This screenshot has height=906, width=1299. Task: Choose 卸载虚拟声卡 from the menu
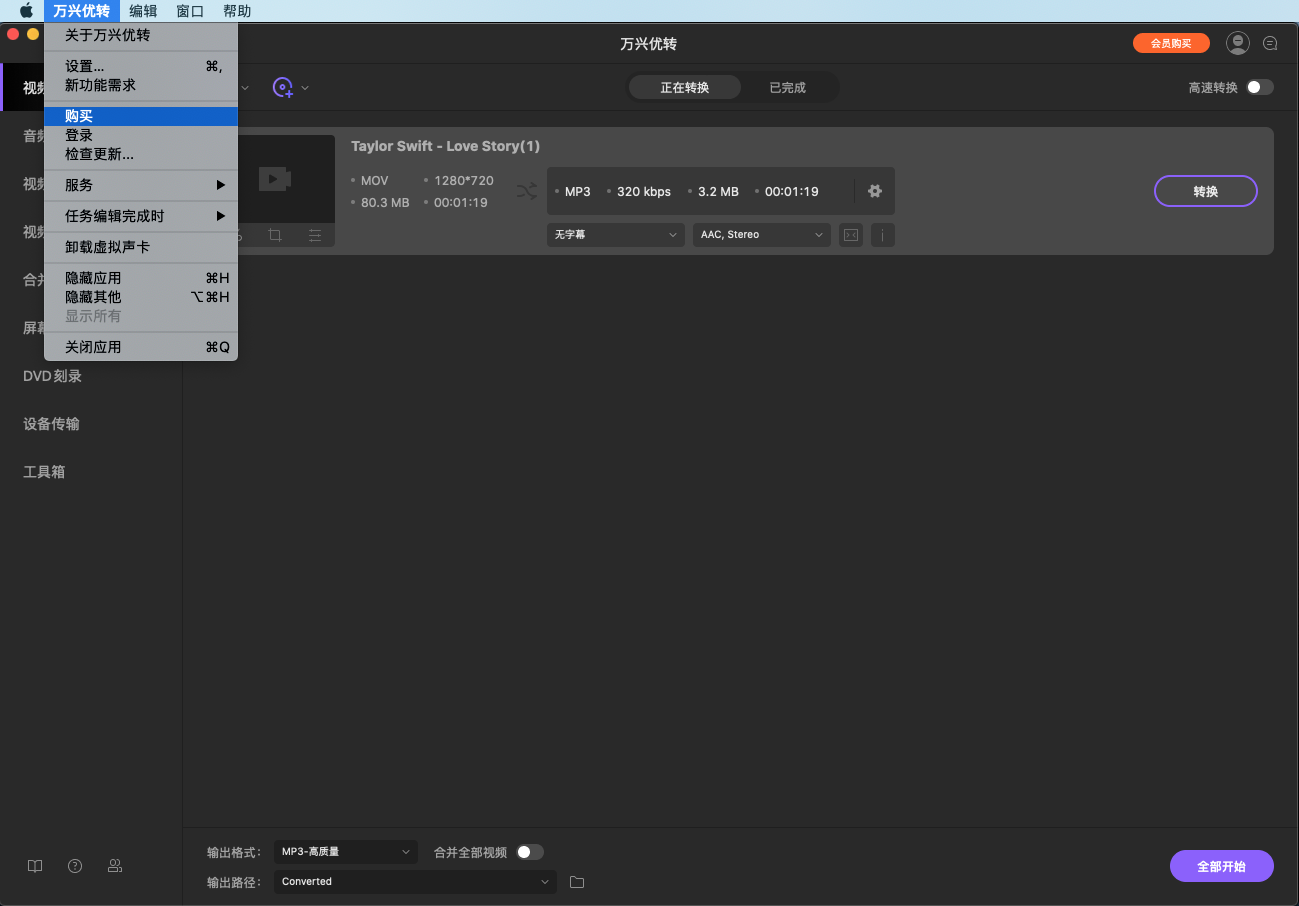tap(141, 247)
